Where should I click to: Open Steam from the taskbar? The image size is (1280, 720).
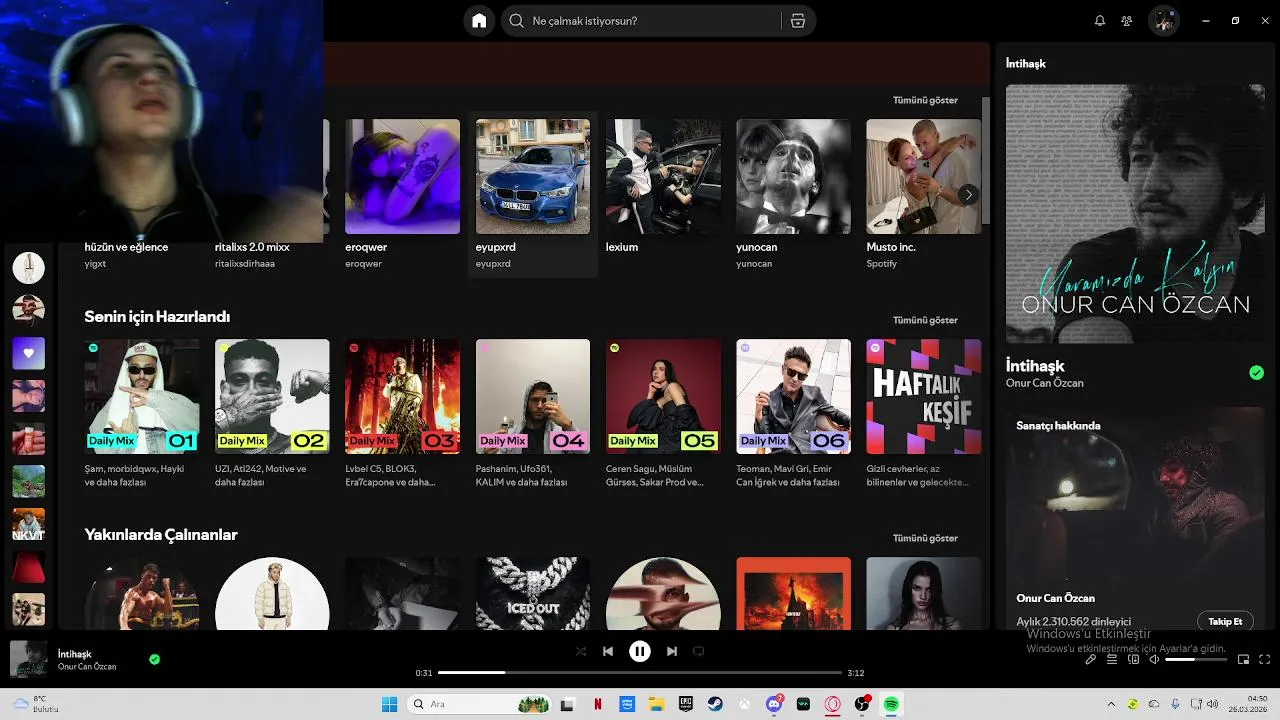(x=715, y=704)
